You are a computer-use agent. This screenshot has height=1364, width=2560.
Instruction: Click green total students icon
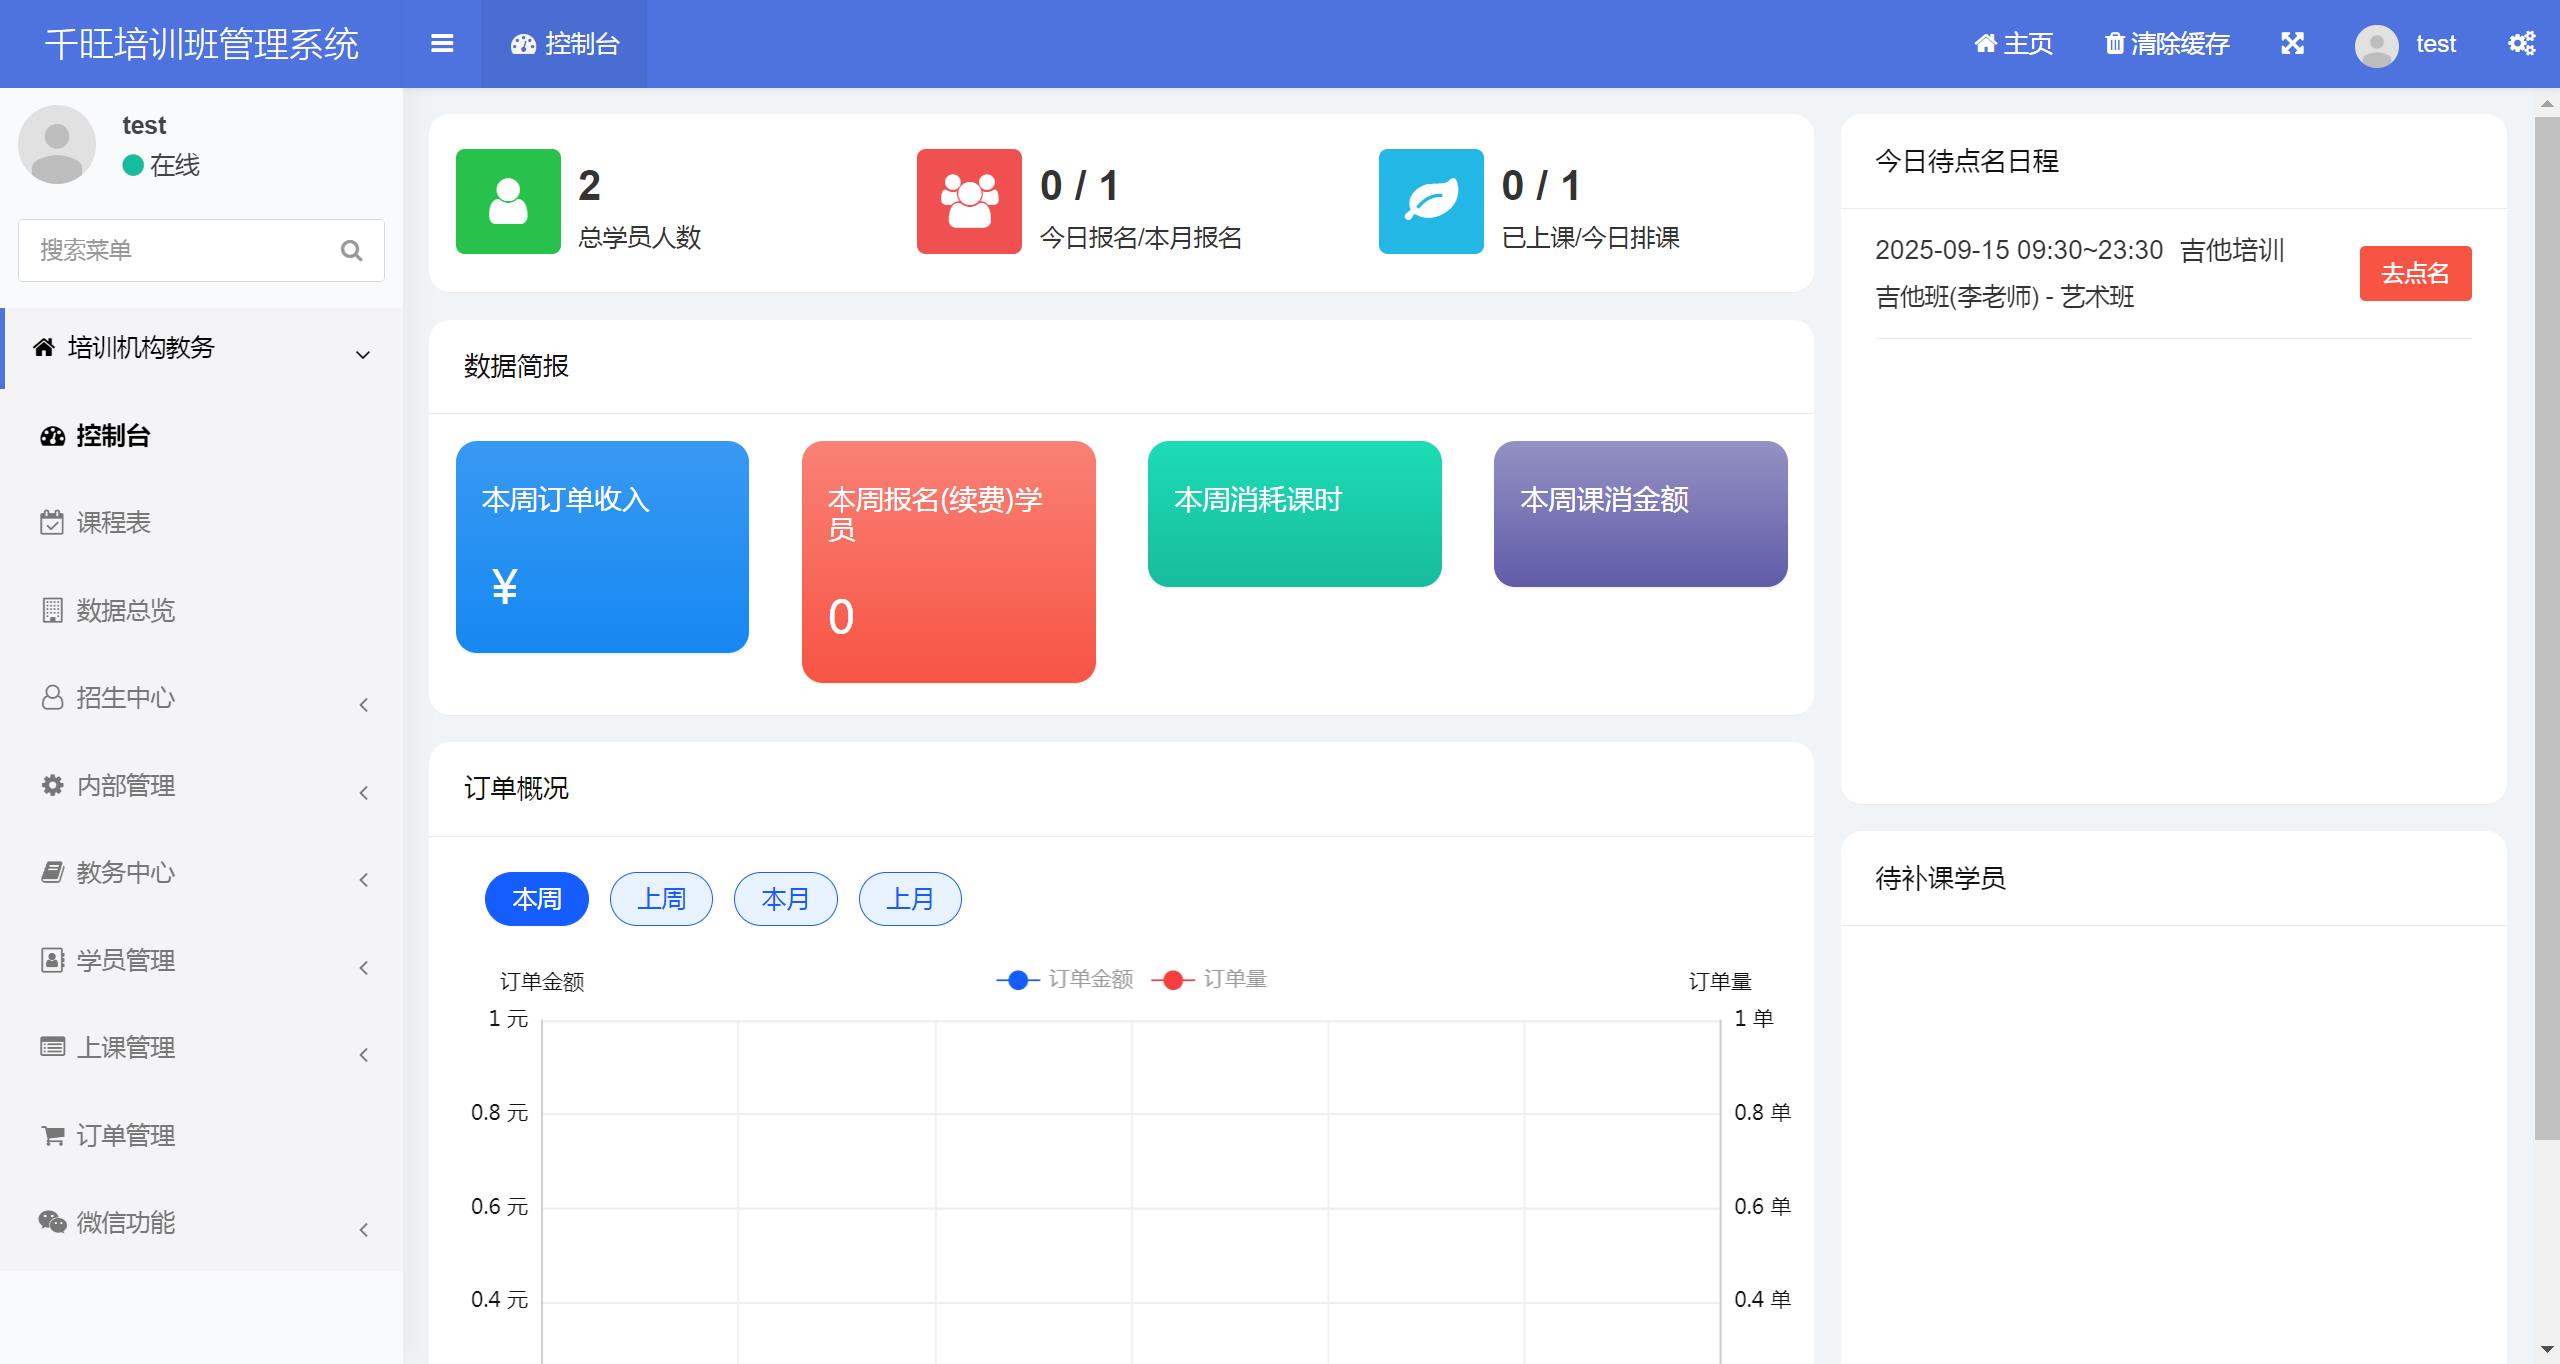pyautogui.click(x=508, y=201)
